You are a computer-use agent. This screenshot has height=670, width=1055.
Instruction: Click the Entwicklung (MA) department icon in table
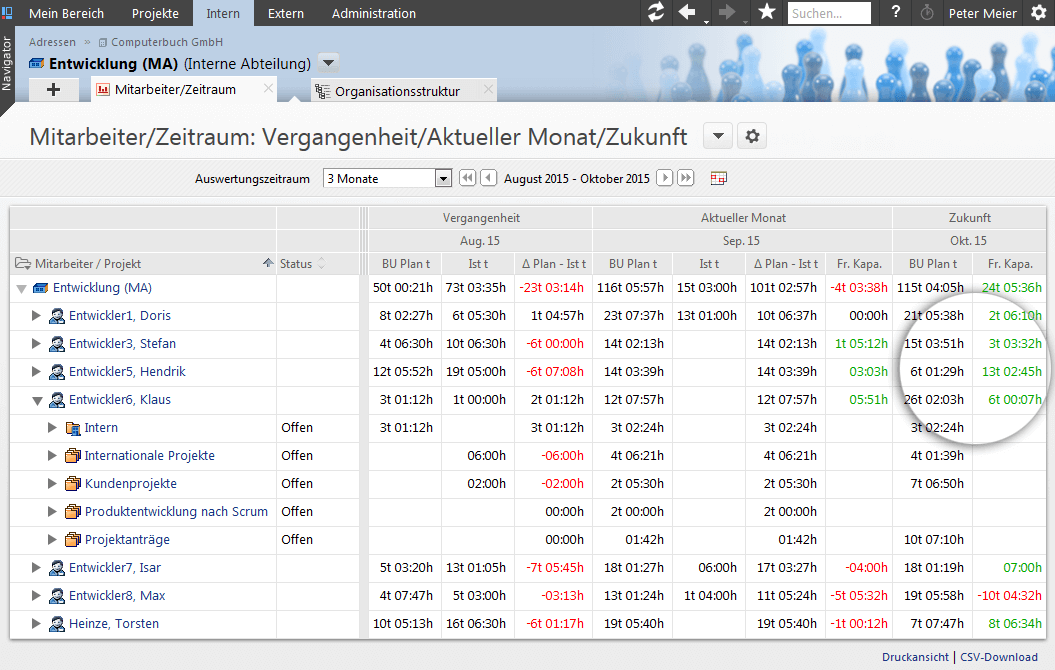41,288
